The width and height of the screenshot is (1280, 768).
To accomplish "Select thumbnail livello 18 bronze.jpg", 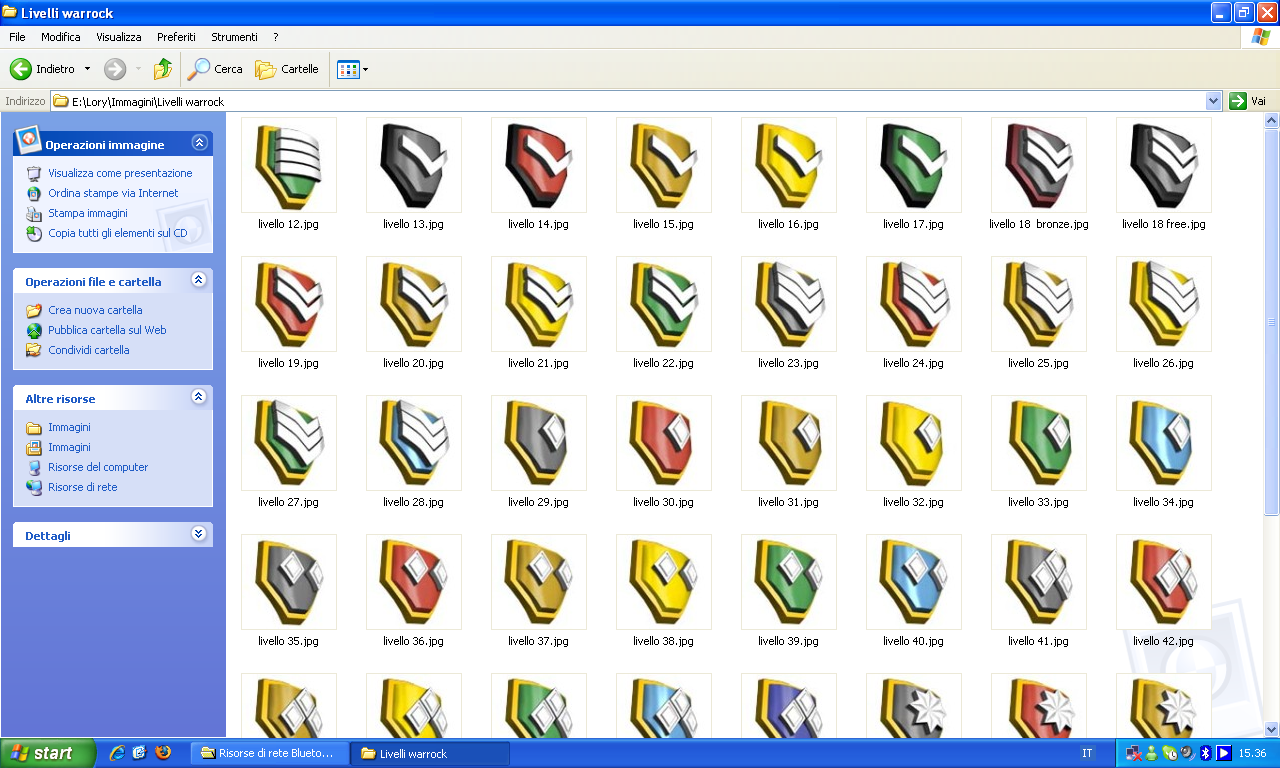I will pos(1039,165).
